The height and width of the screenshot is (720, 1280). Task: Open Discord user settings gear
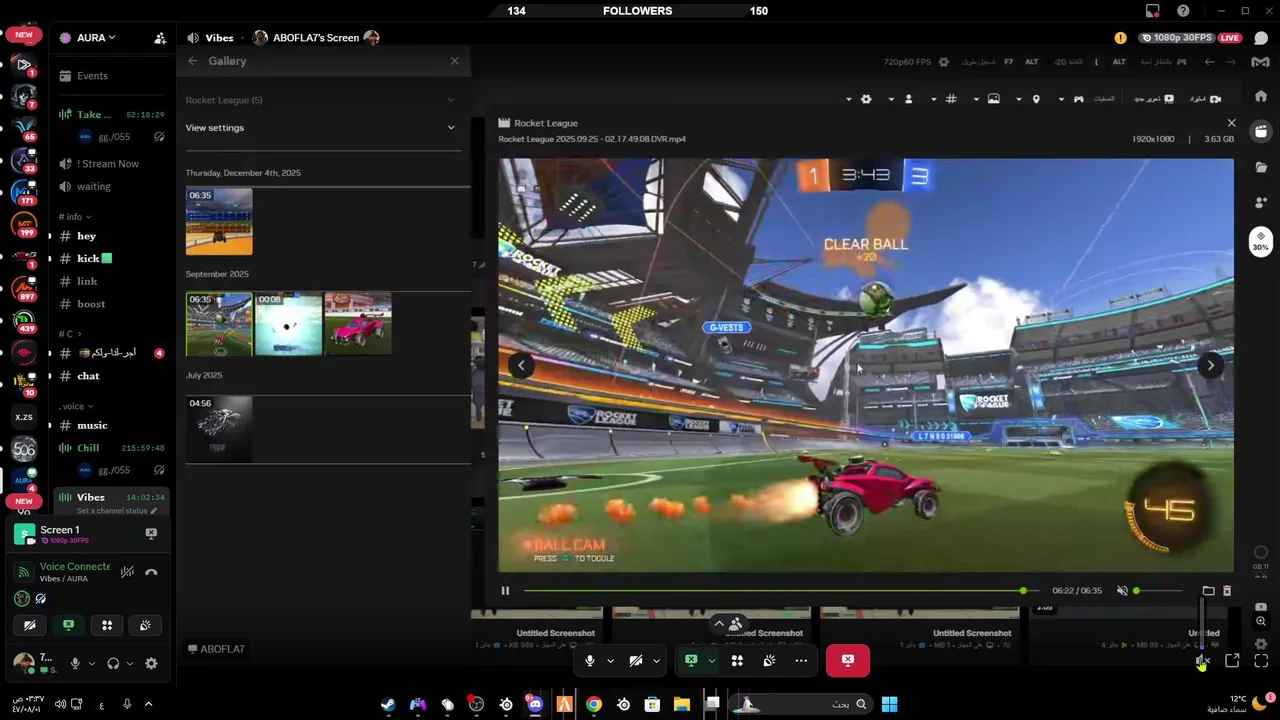[151, 663]
